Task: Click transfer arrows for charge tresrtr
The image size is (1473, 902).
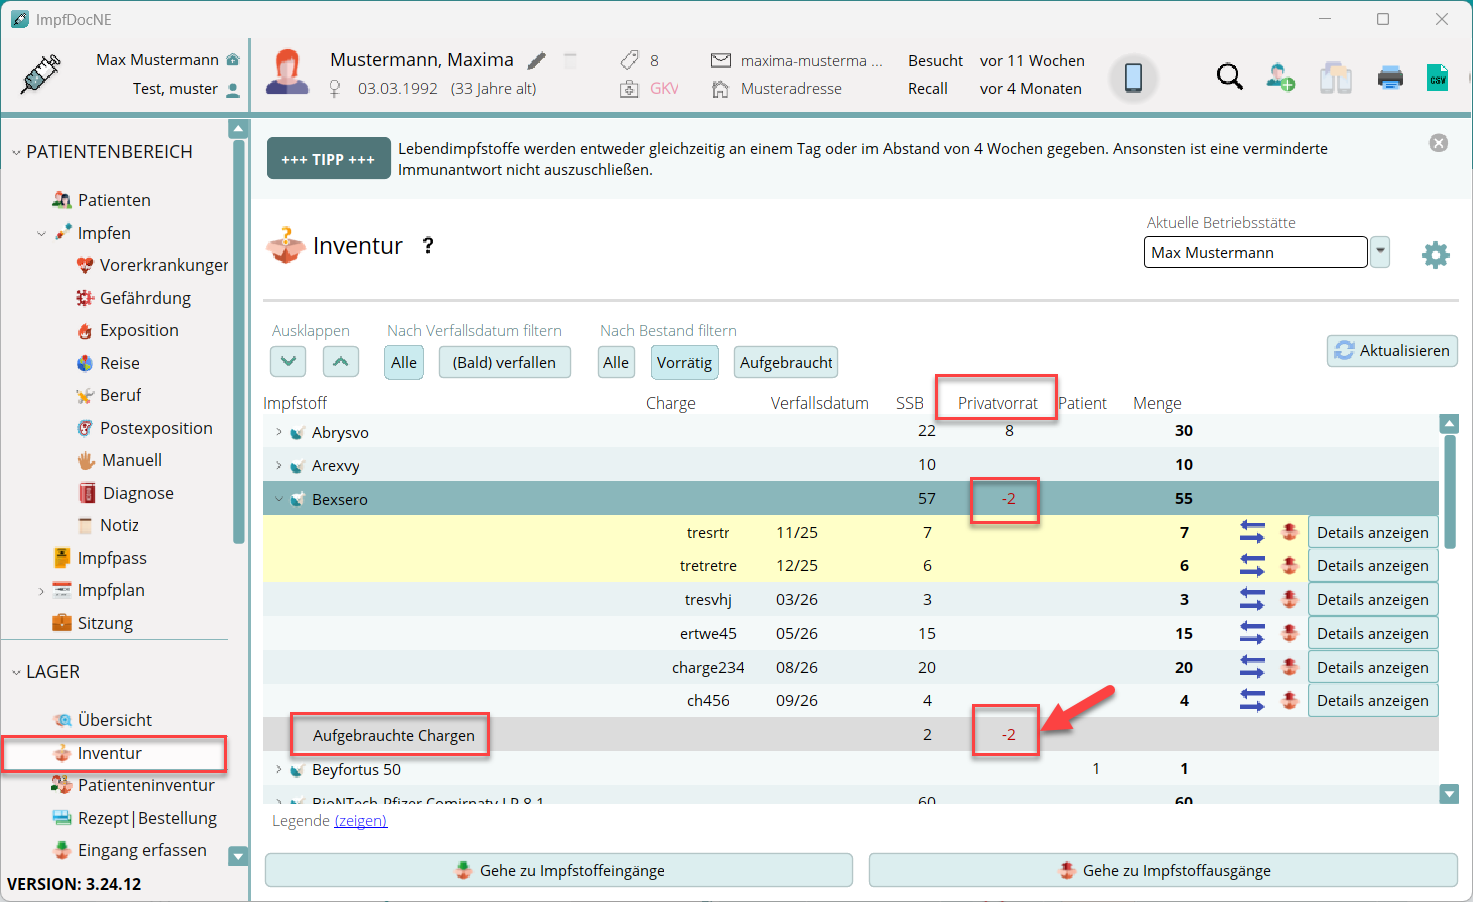Action: pos(1252,532)
